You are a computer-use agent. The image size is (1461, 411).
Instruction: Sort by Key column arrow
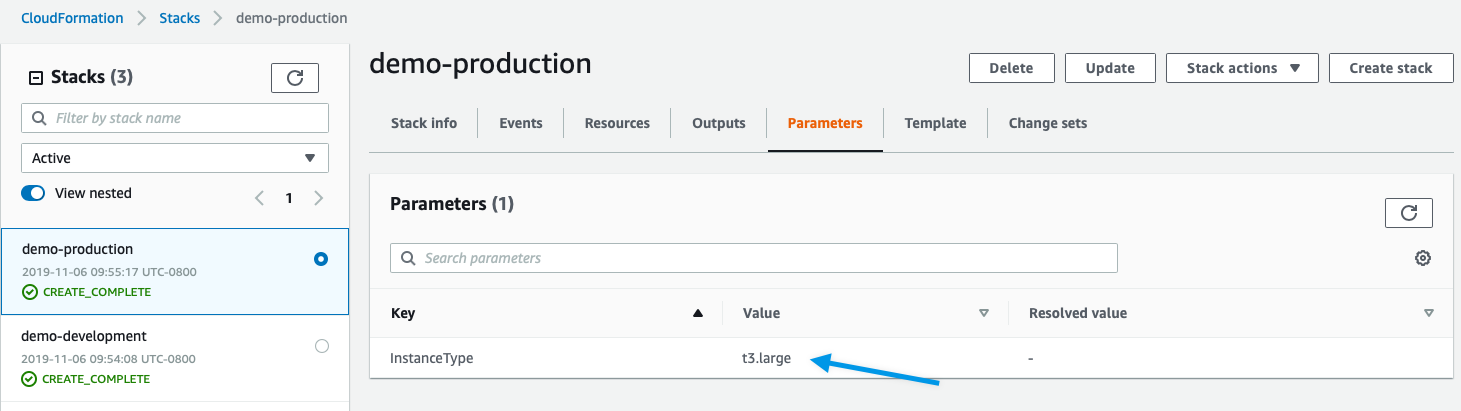pos(698,313)
